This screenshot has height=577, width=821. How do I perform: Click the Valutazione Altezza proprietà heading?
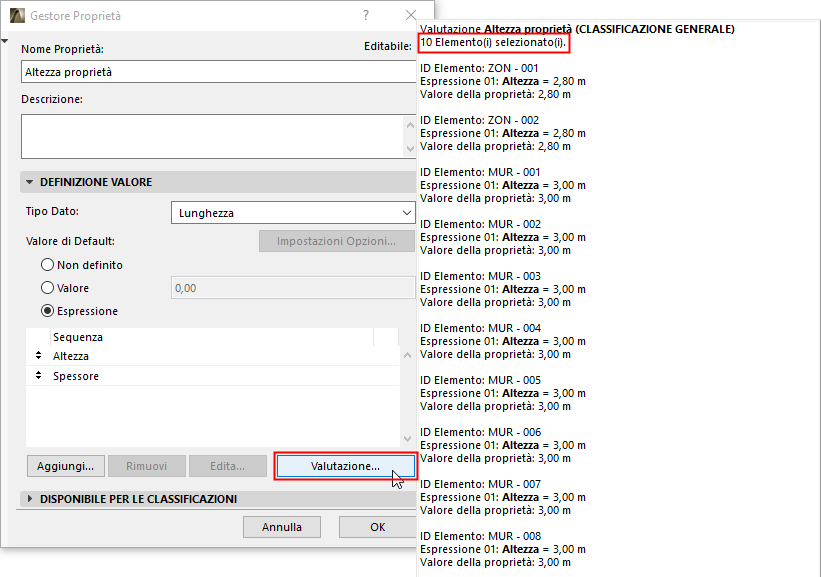(x=577, y=29)
